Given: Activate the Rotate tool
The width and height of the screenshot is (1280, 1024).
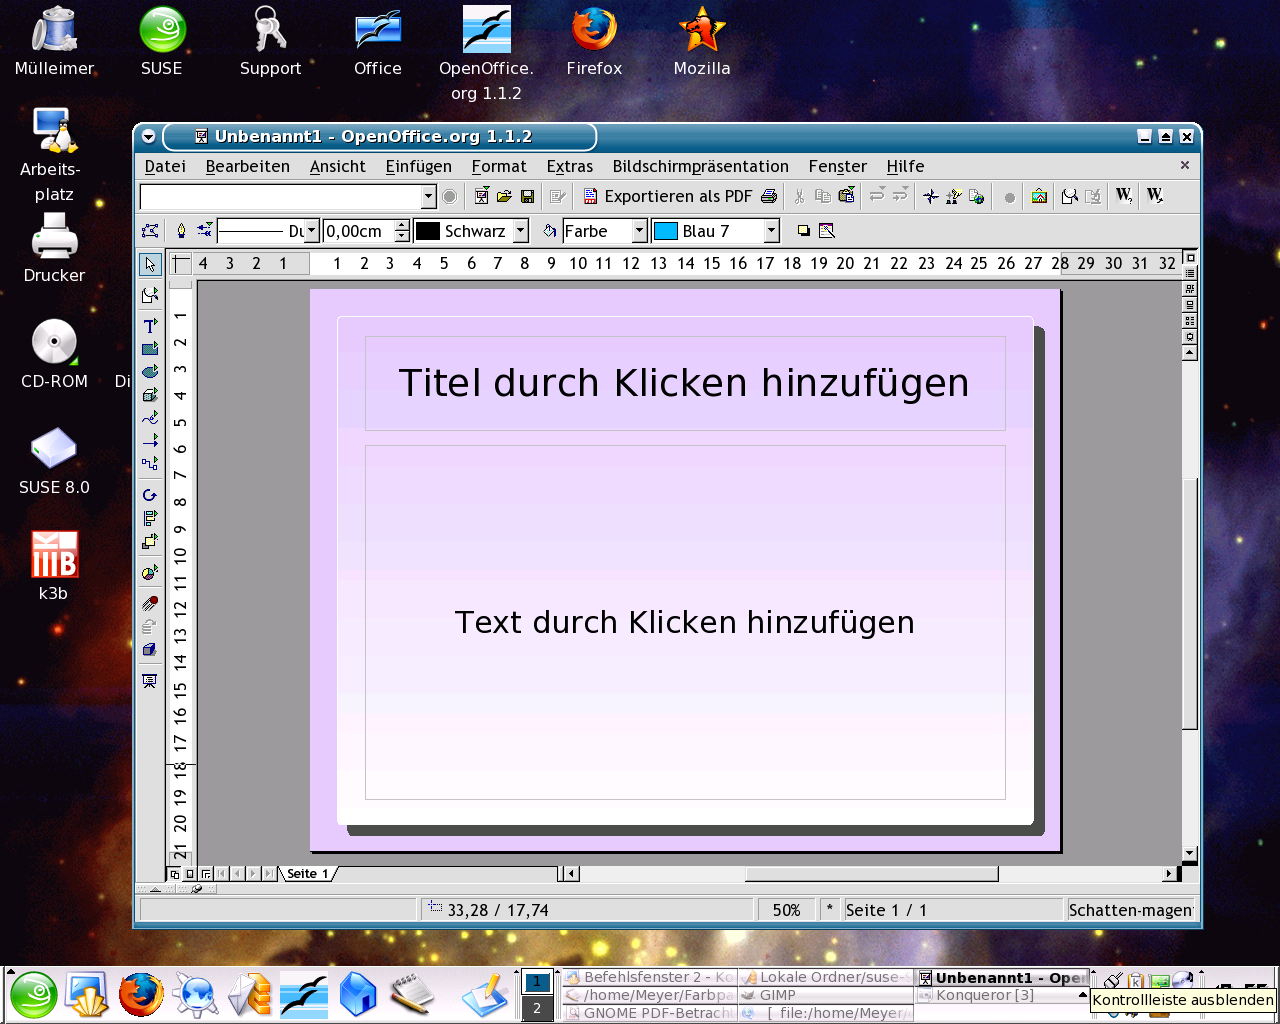Looking at the screenshot, I should click(x=150, y=495).
